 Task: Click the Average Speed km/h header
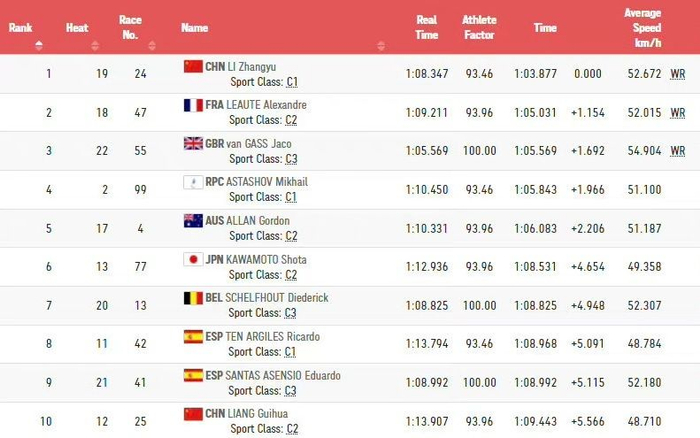point(642,28)
